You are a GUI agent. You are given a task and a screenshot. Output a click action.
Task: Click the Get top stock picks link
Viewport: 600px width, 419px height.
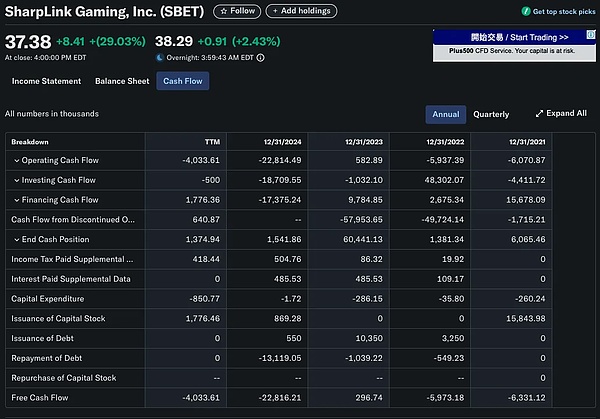tap(565, 12)
